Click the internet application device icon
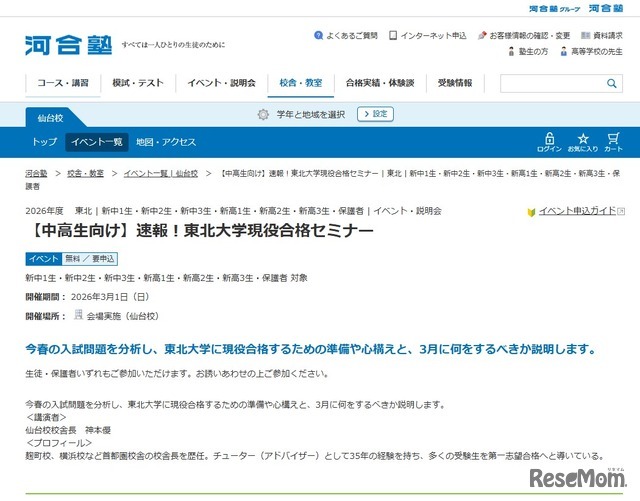This screenshot has width=640, height=501. point(393,36)
